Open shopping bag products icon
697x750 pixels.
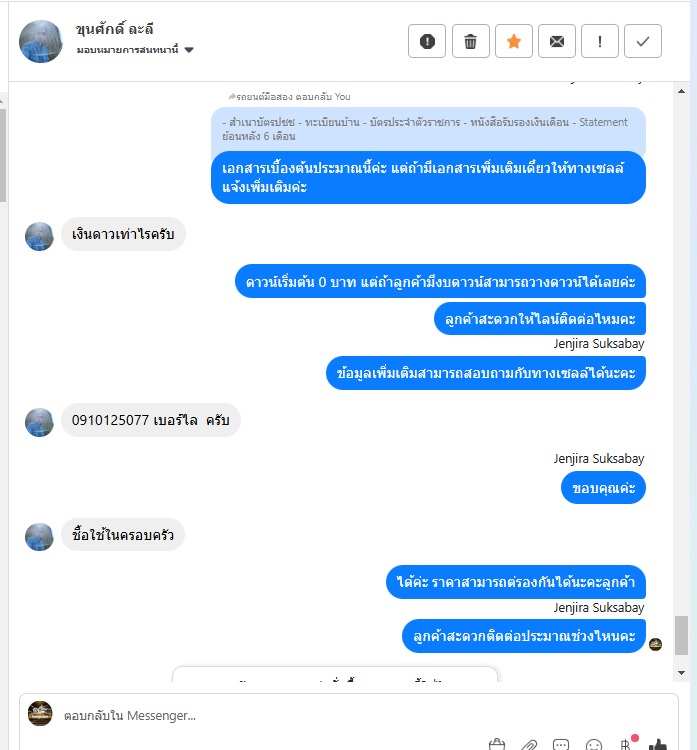coord(497,745)
